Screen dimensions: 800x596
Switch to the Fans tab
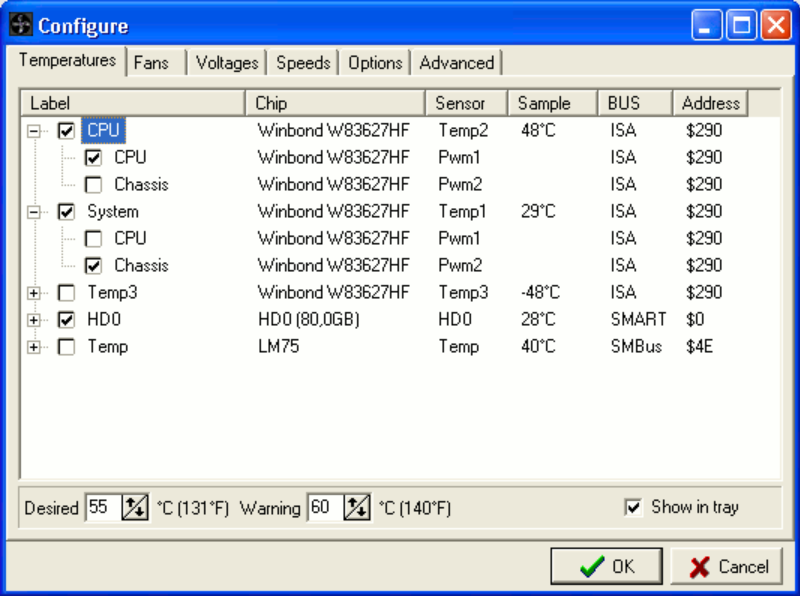151,62
